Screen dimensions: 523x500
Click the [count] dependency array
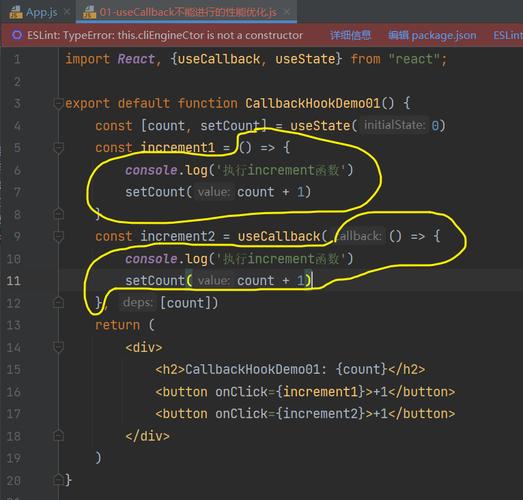pos(185,303)
